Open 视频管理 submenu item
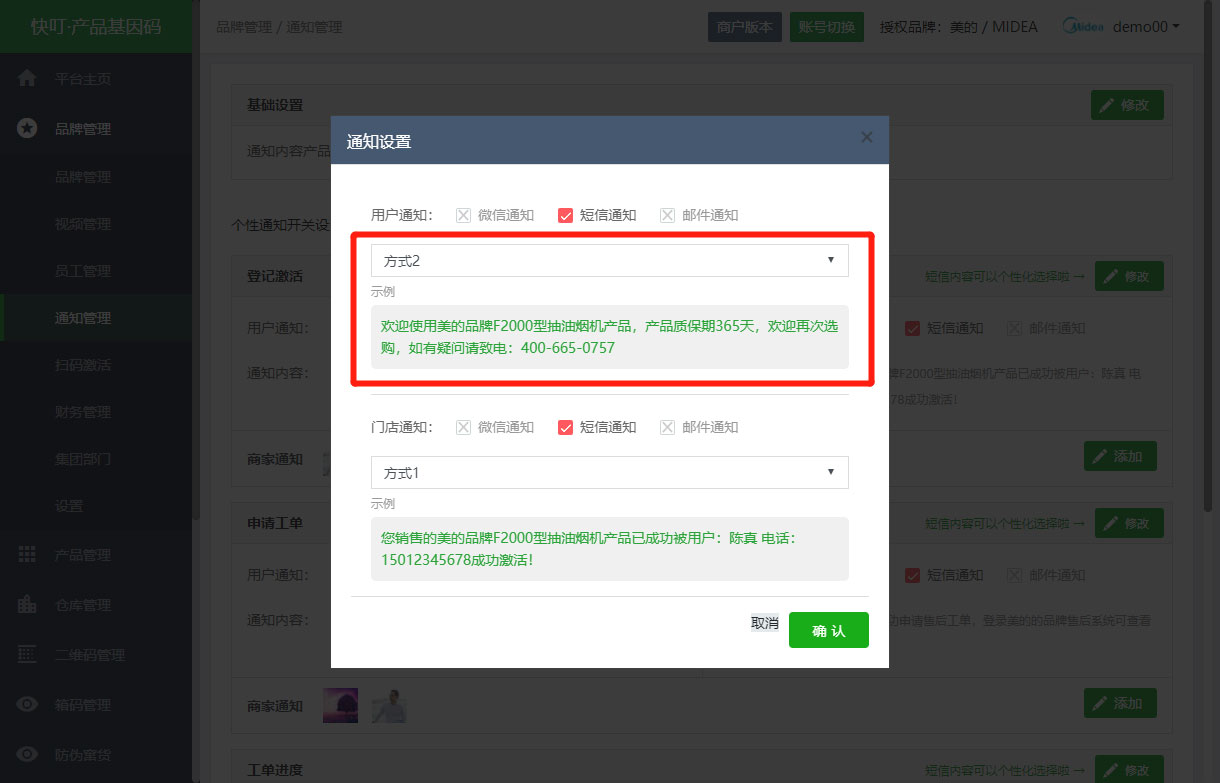Screen dimensions: 1220x783 [x=96, y=224]
